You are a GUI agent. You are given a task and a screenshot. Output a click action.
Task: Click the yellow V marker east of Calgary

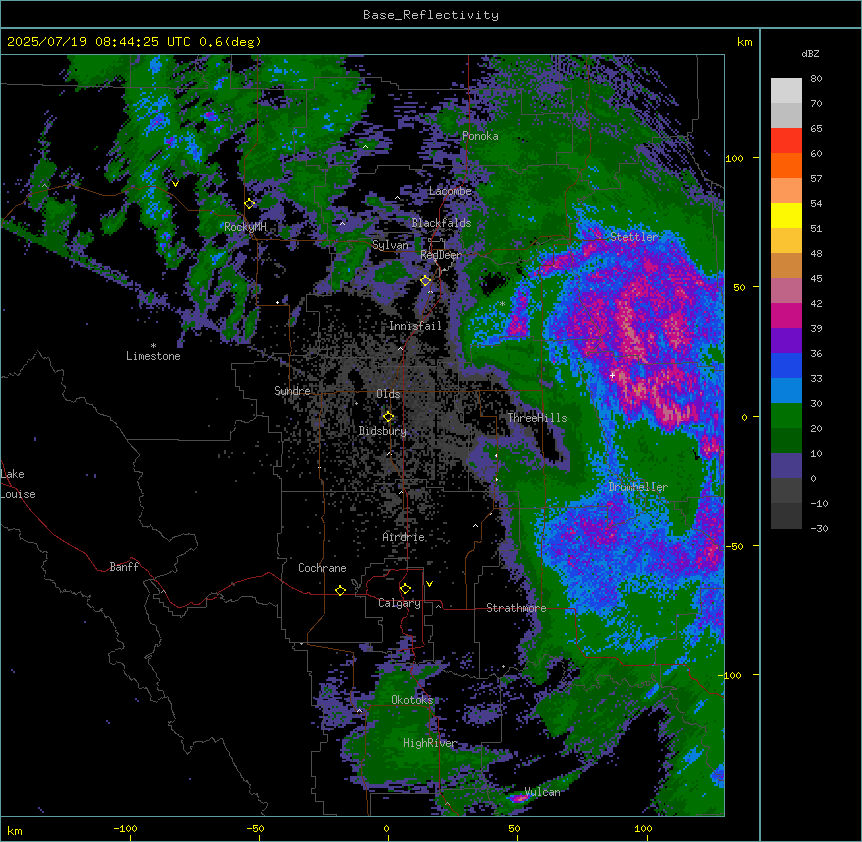click(429, 584)
